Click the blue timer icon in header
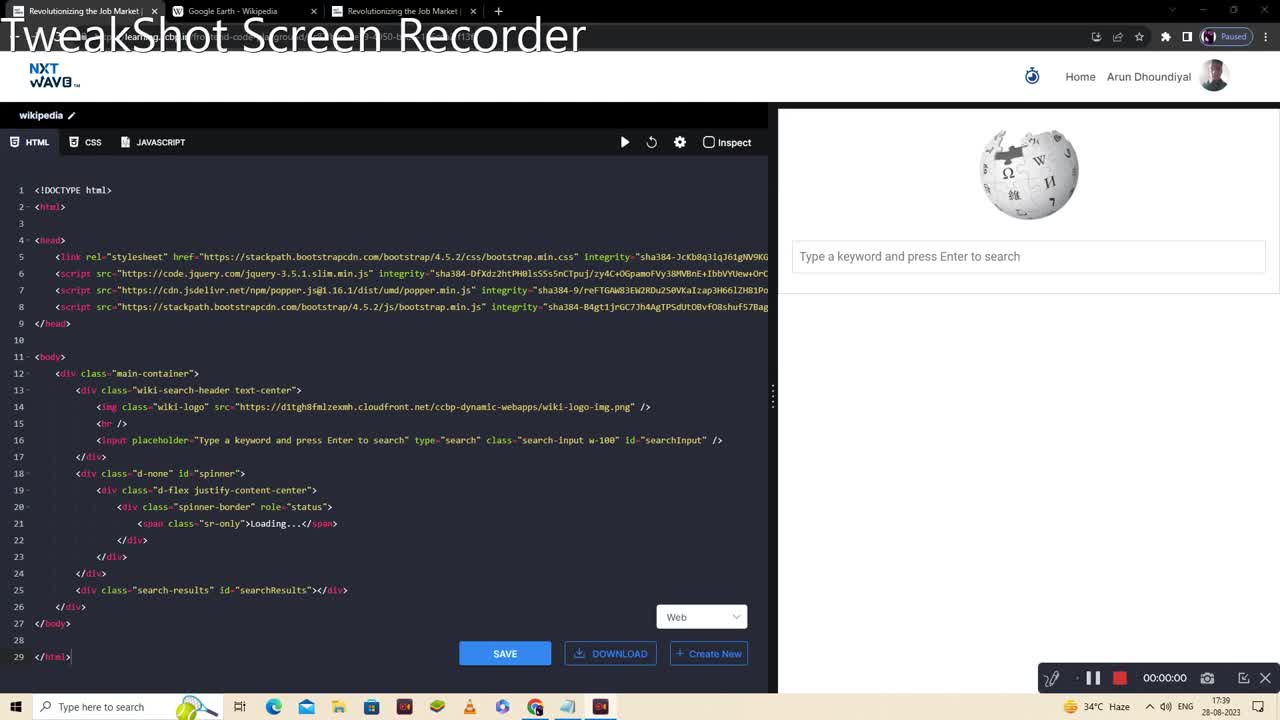 pyautogui.click(x=1032, y=76)
